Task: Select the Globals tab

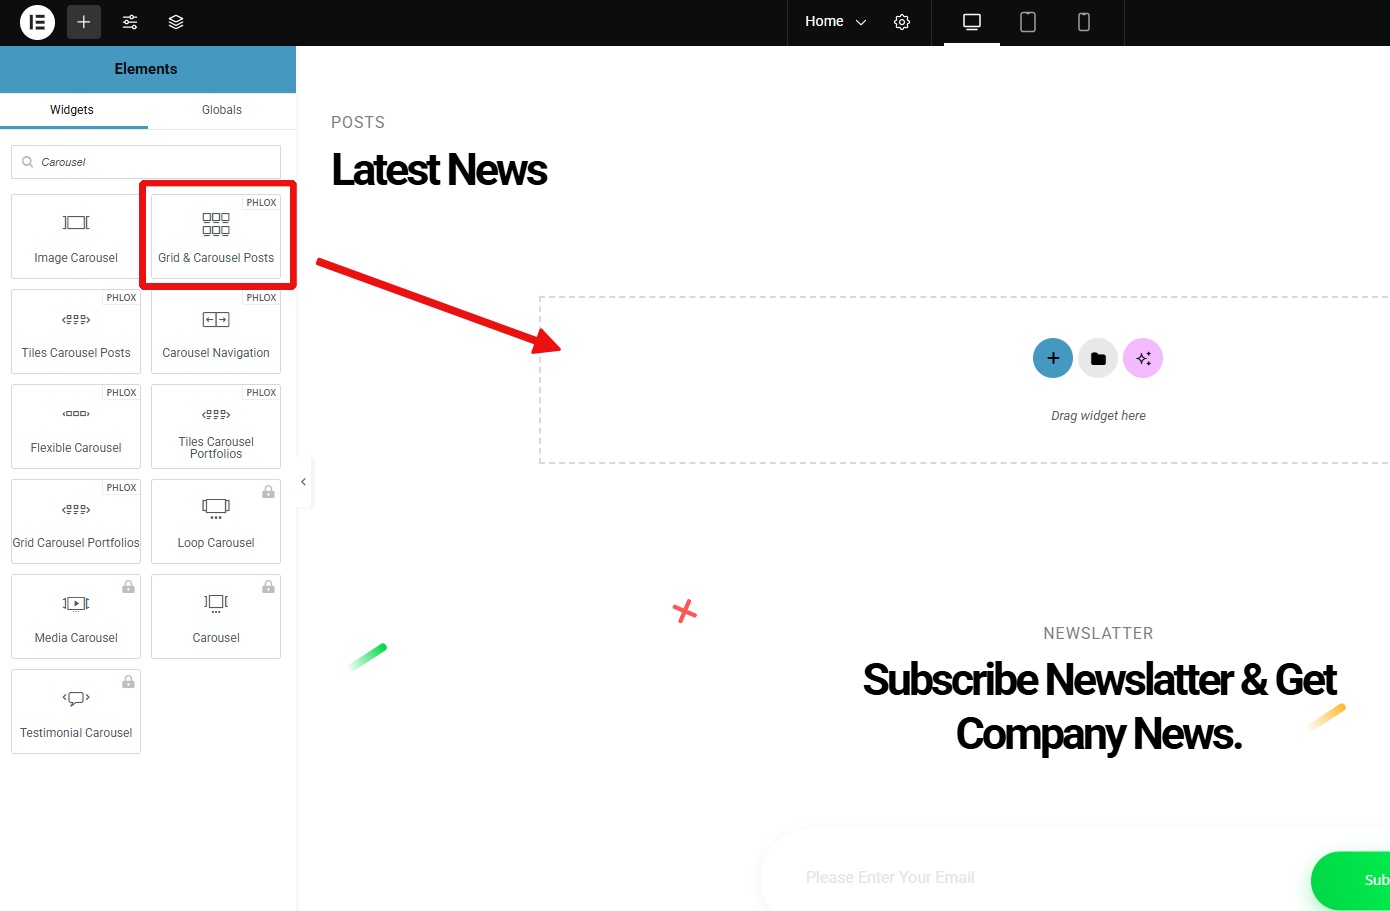Action: pos(222,110)
